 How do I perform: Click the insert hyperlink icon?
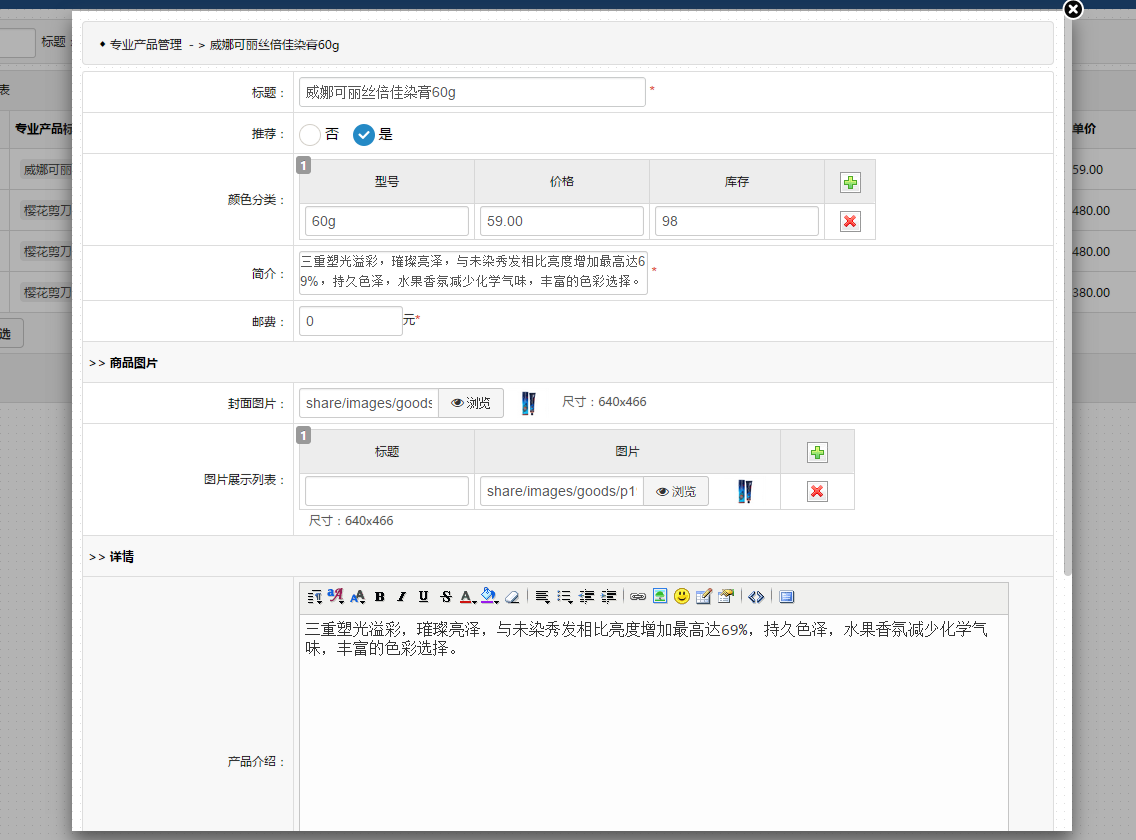[x=638, y=597]
